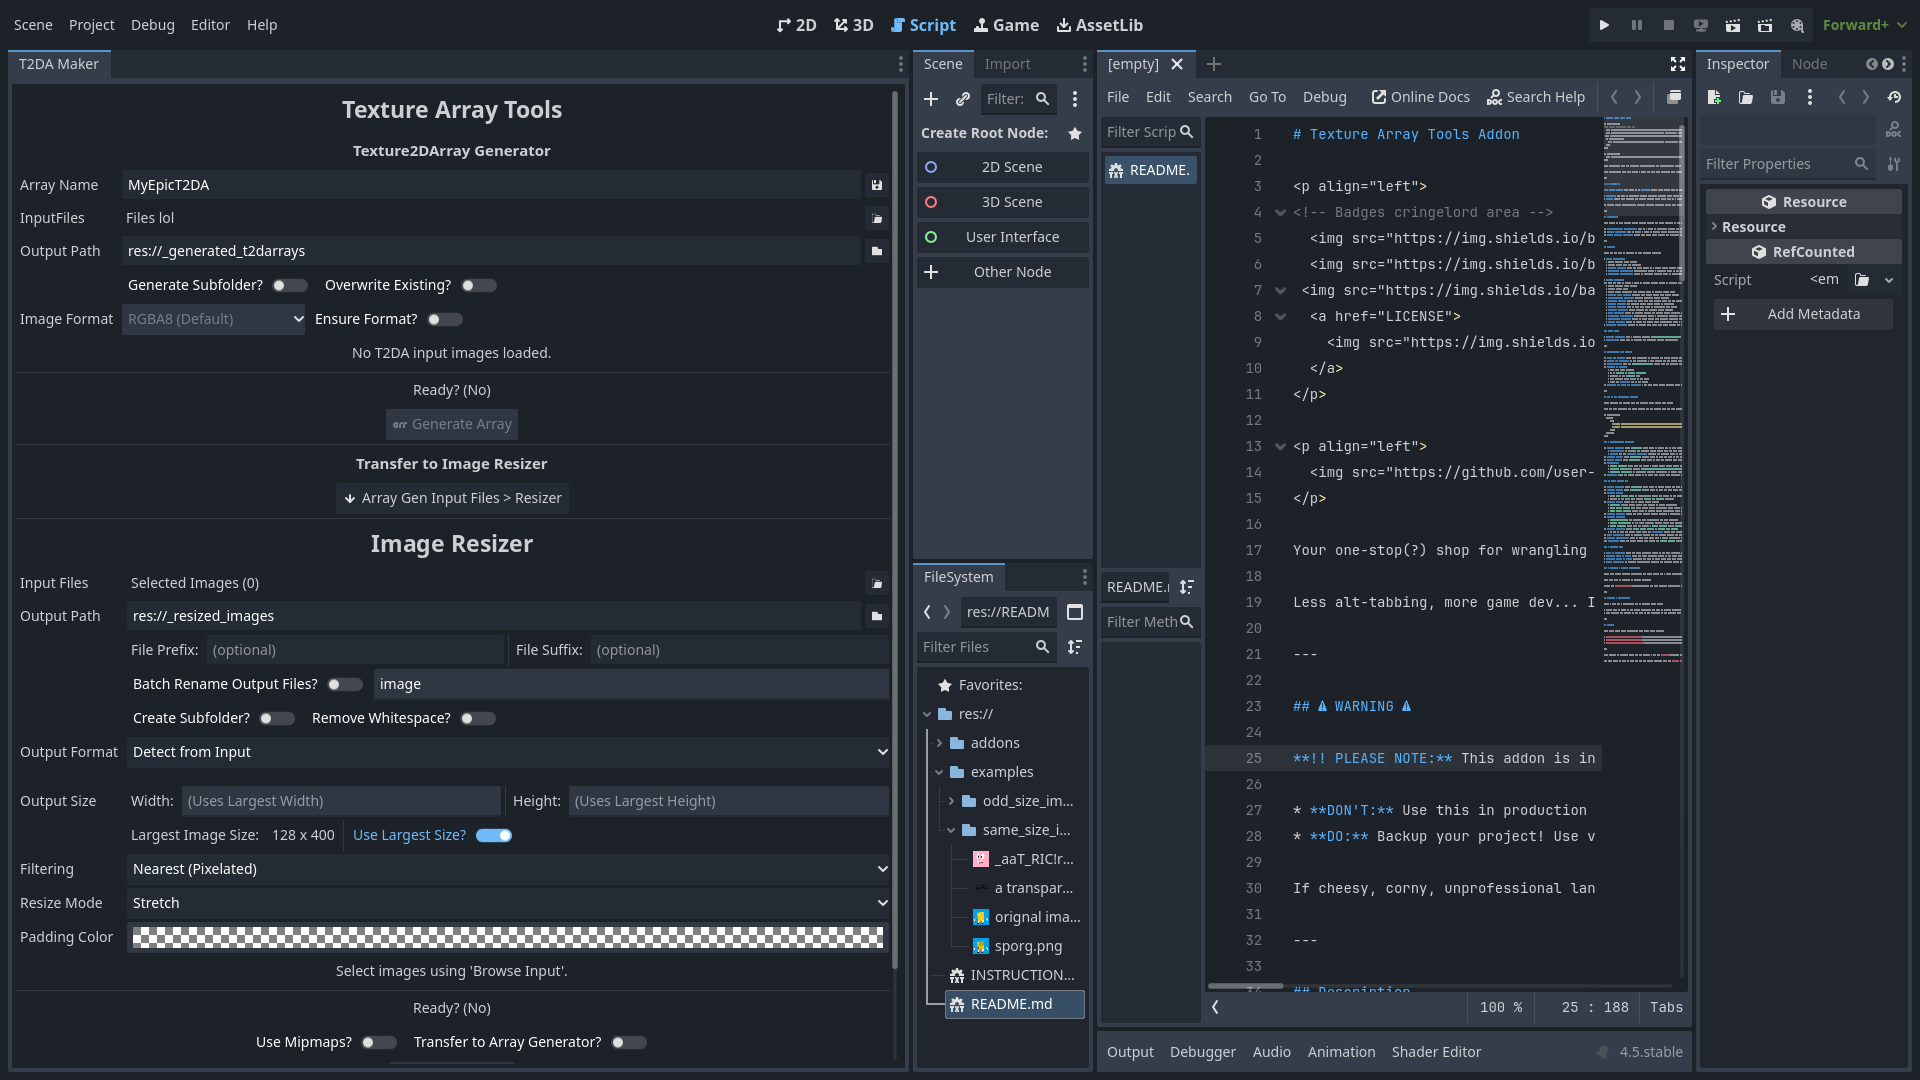Click the Instantiate Child Scene link icon
The image size is (1920, 1080).
(962, 99)
